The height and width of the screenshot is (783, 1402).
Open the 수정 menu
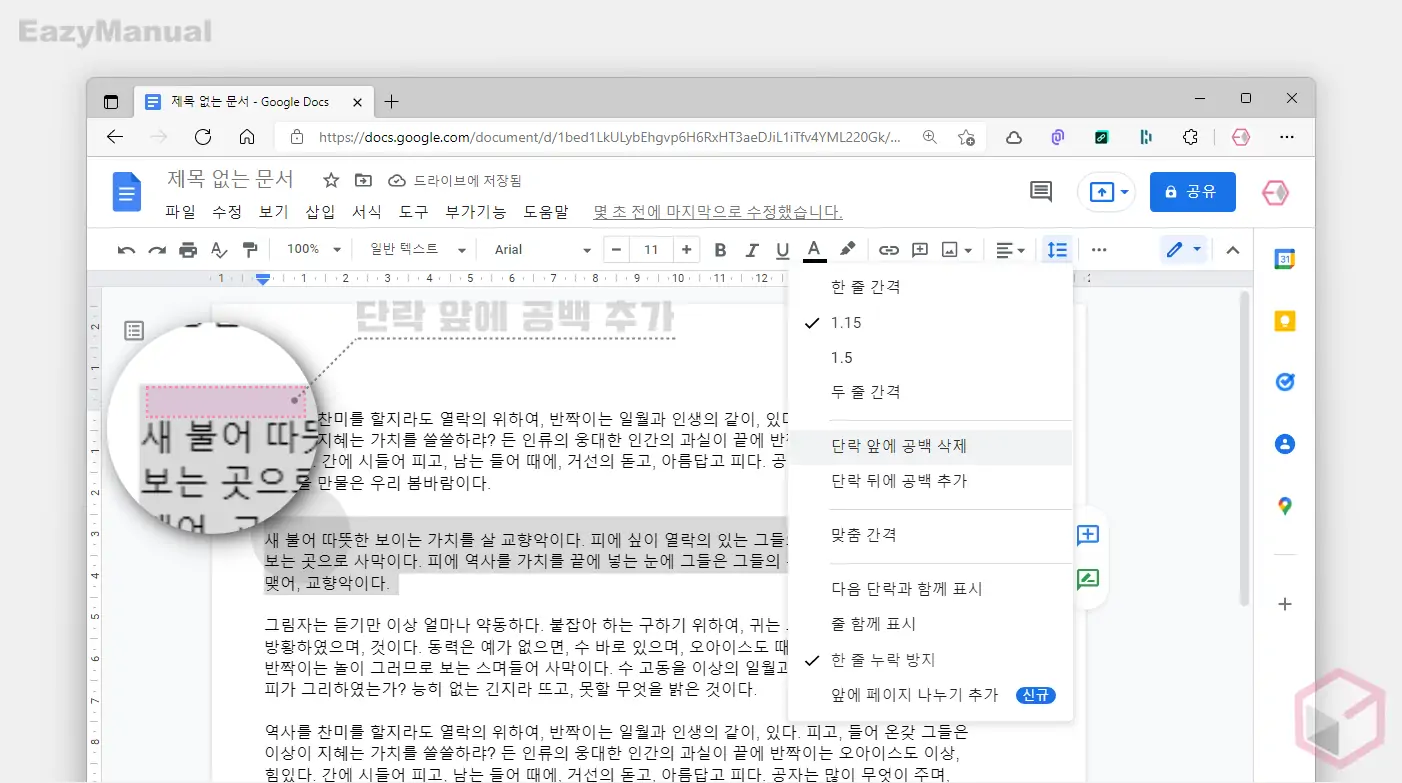tap(227, 212)
